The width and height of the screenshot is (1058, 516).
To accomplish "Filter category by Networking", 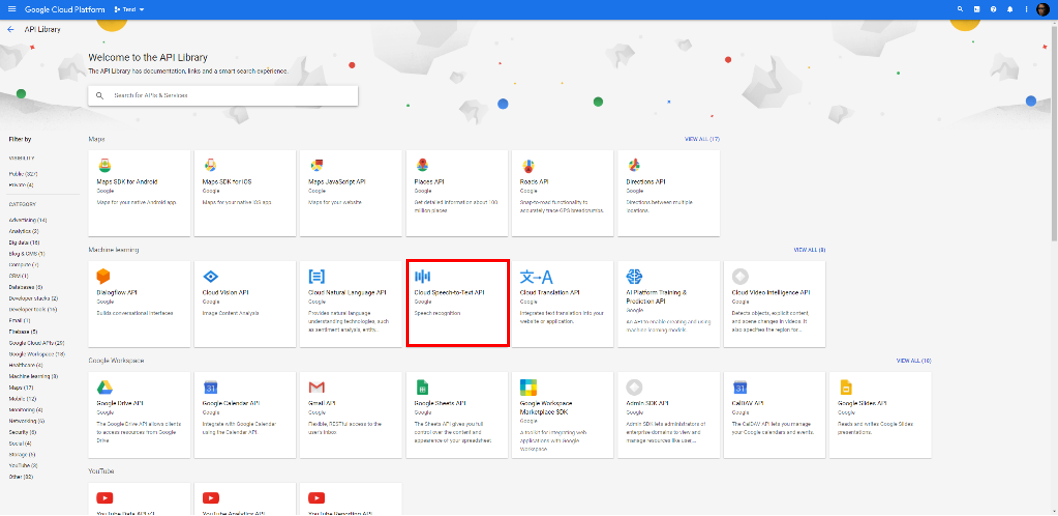I will coord(27,420).
